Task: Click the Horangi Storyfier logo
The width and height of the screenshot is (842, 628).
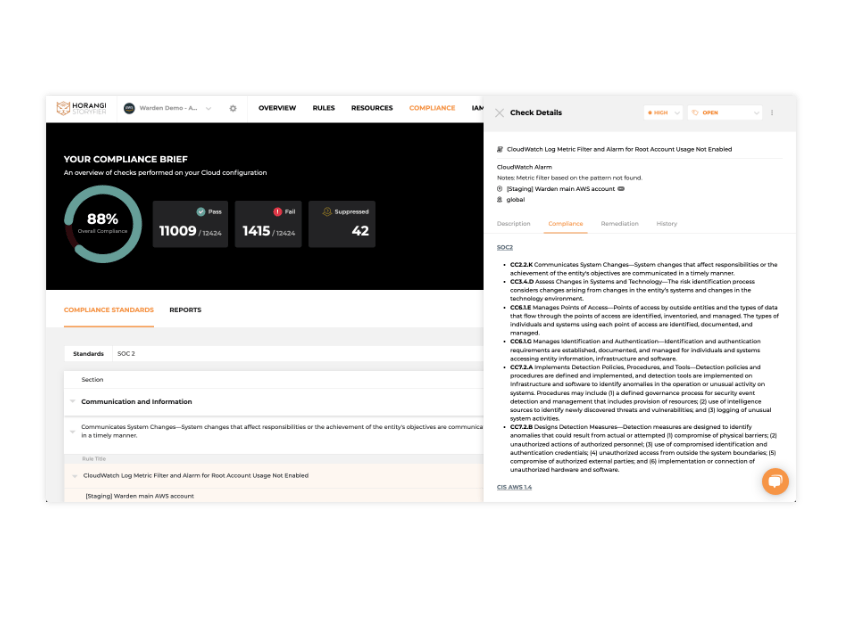Action: pyautogui.click(x=82, y=108)
